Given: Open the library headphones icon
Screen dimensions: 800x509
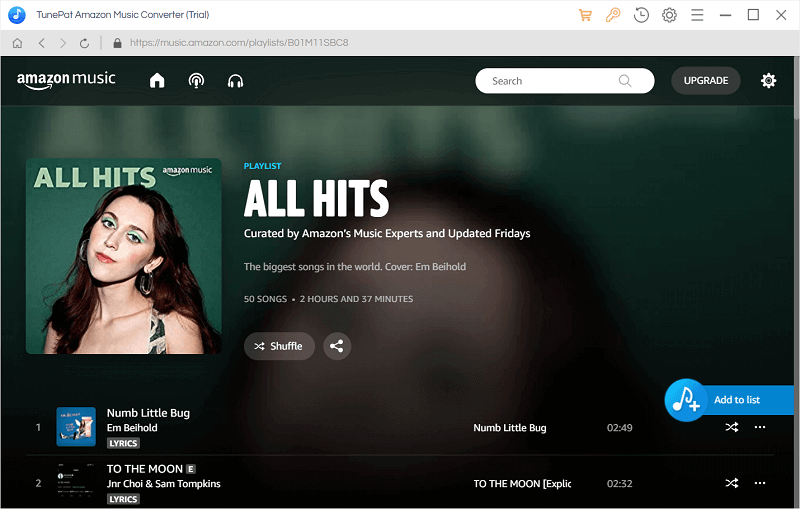Looking at the screenshot, I should pos(236,81).
